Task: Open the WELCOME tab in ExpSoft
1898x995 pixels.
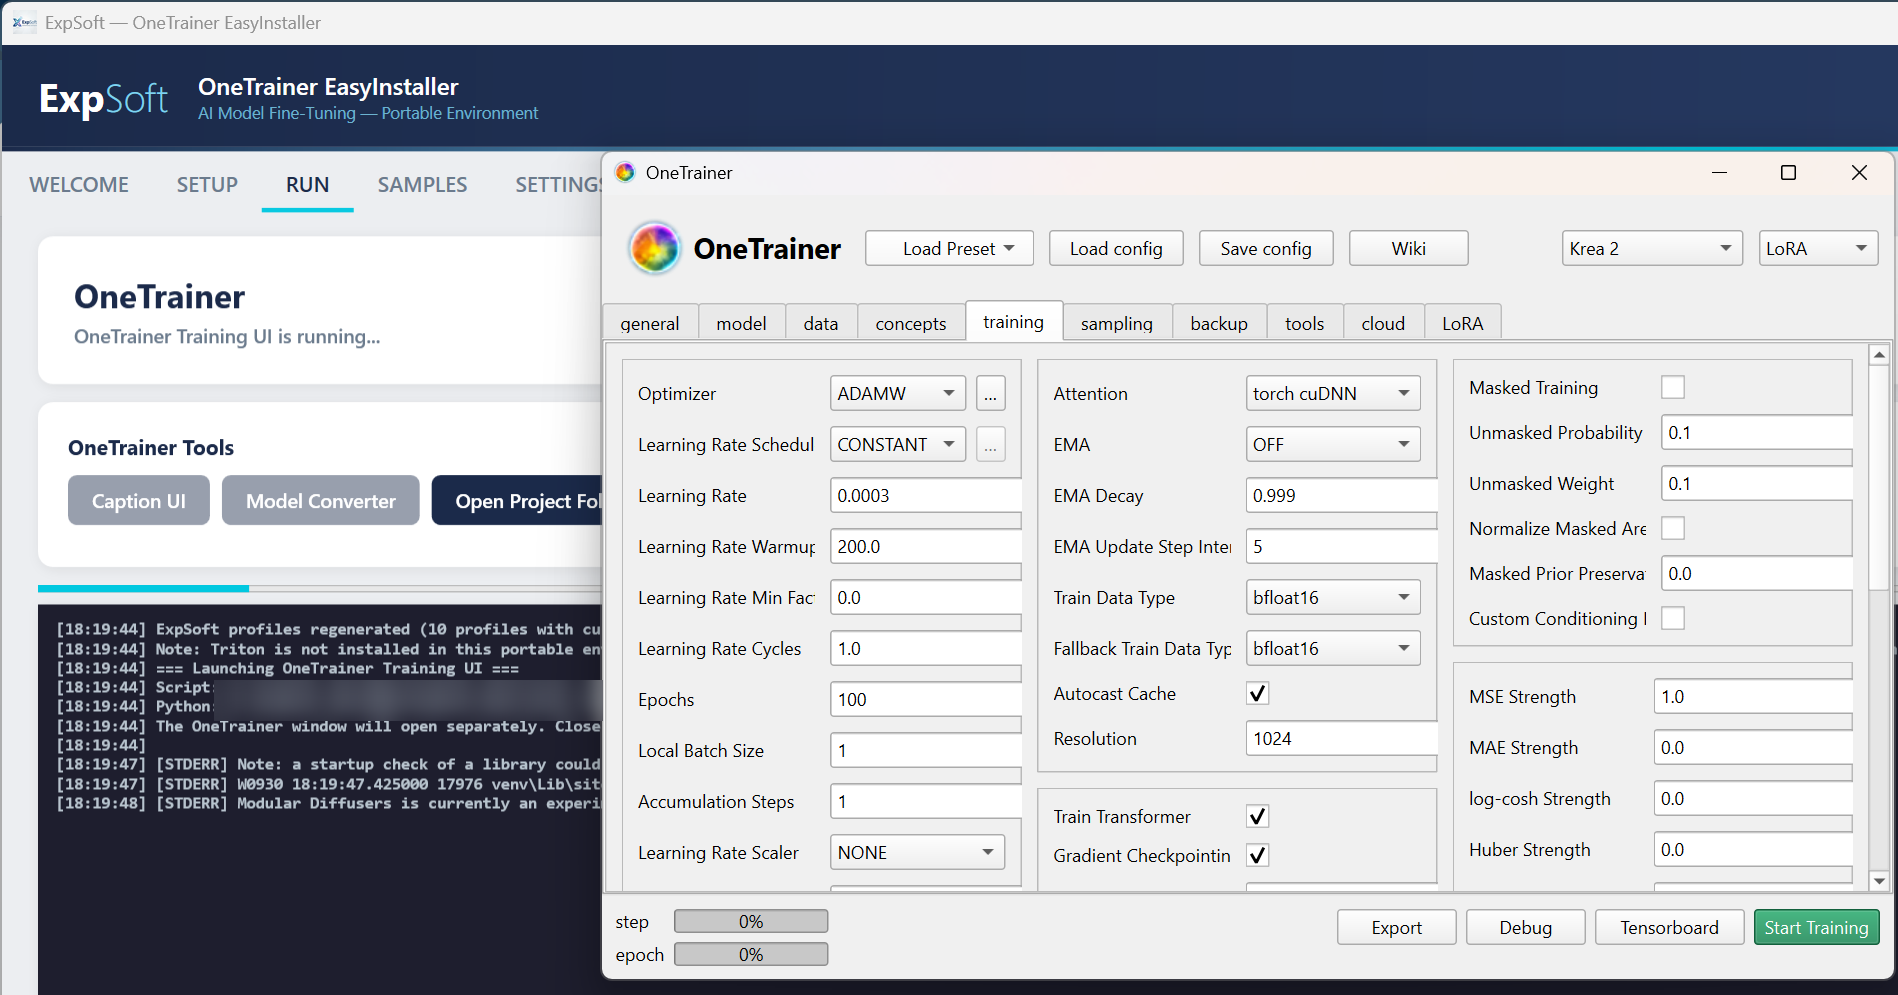Action: point(79,185)
